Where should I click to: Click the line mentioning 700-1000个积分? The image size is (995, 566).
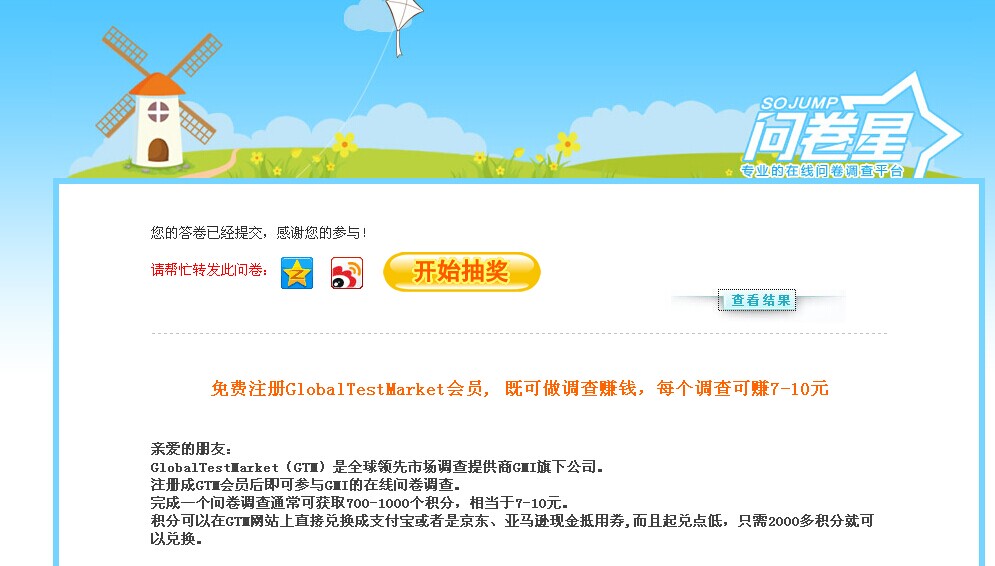click(x=359, y=503)
